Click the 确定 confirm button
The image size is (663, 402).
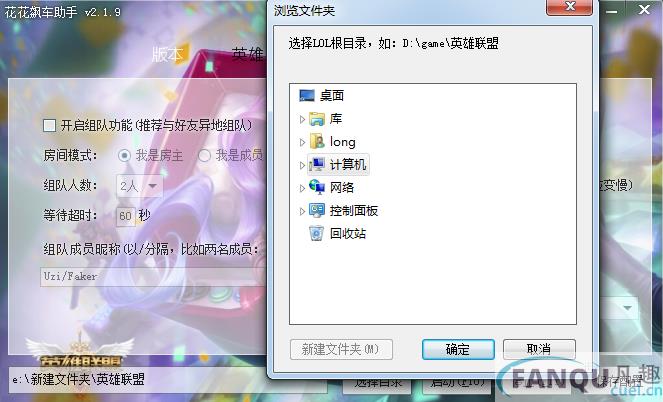[458, 349]
